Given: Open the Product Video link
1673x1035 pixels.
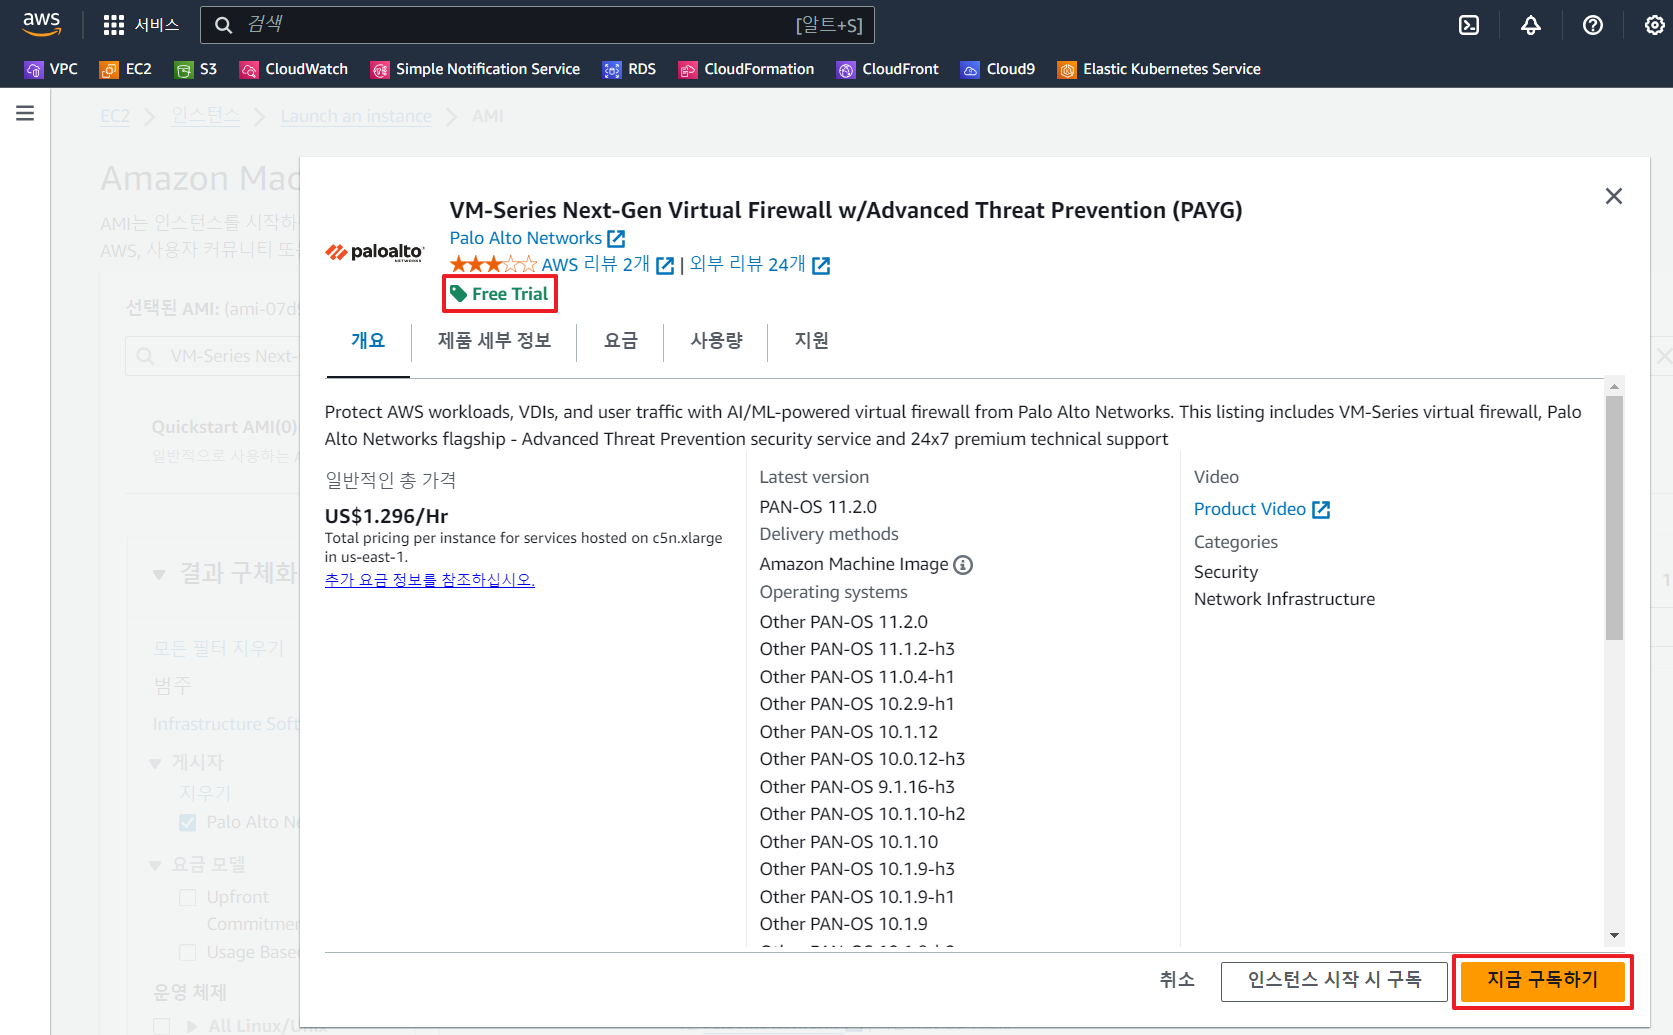Looking at the screenshot, I should (x=1261, y=509).
